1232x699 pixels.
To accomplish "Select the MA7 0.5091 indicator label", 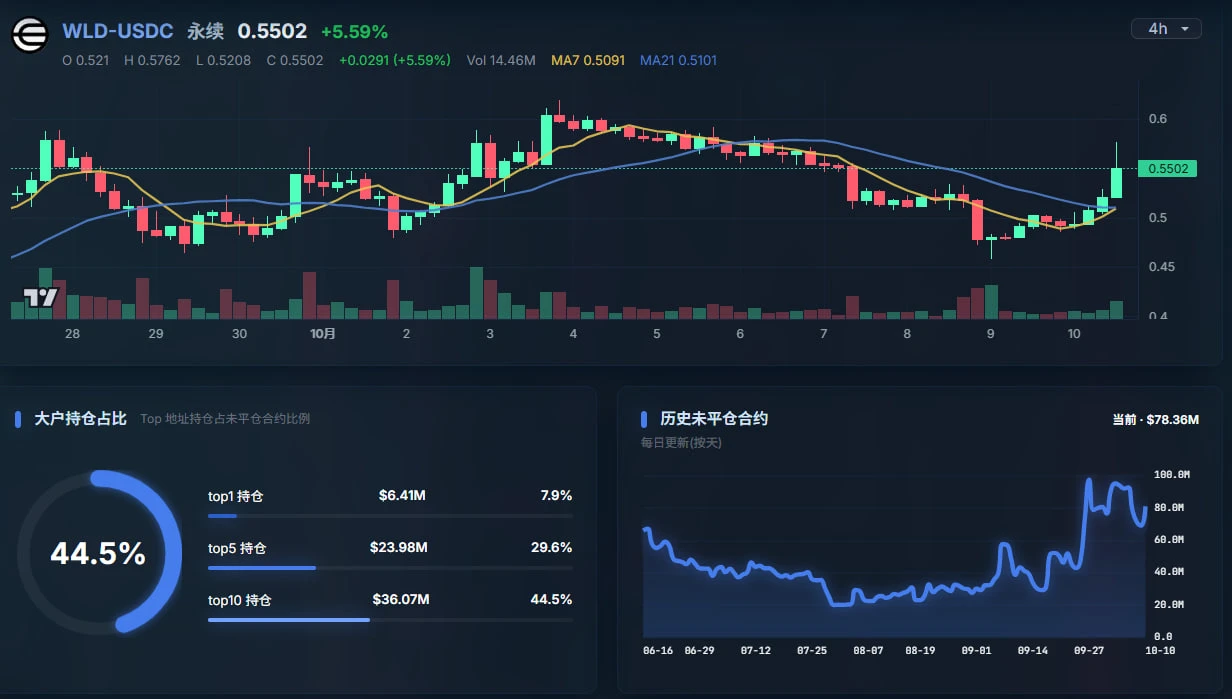I will [x=588, y=60].
